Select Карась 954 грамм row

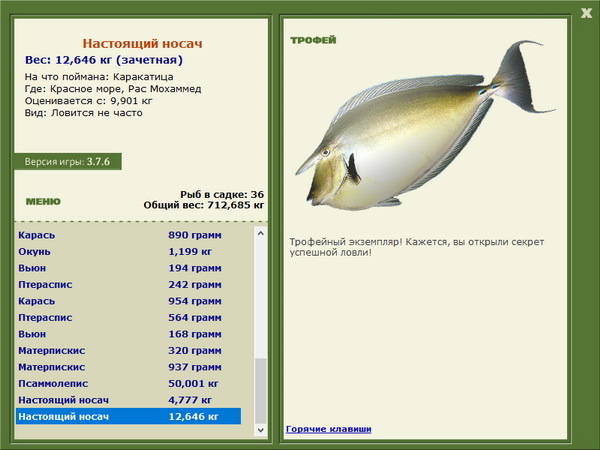(129, 301)
